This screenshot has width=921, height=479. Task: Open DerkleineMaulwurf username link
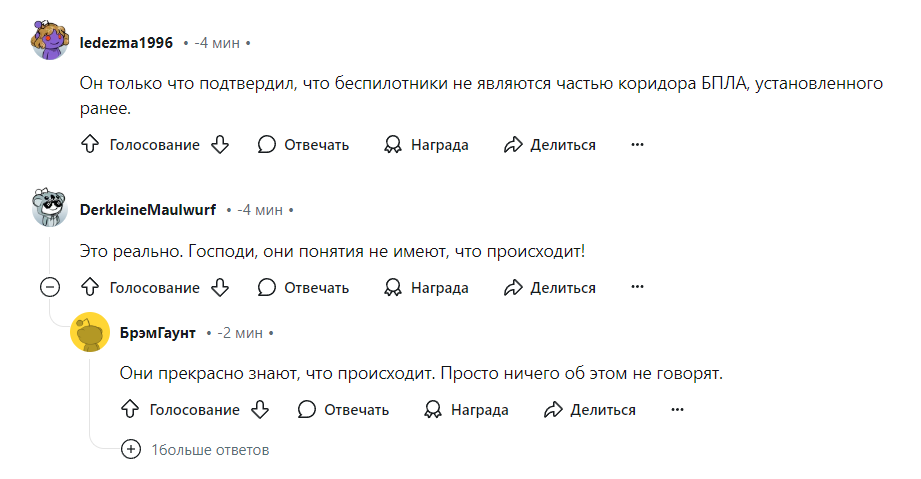pos(148,210)
